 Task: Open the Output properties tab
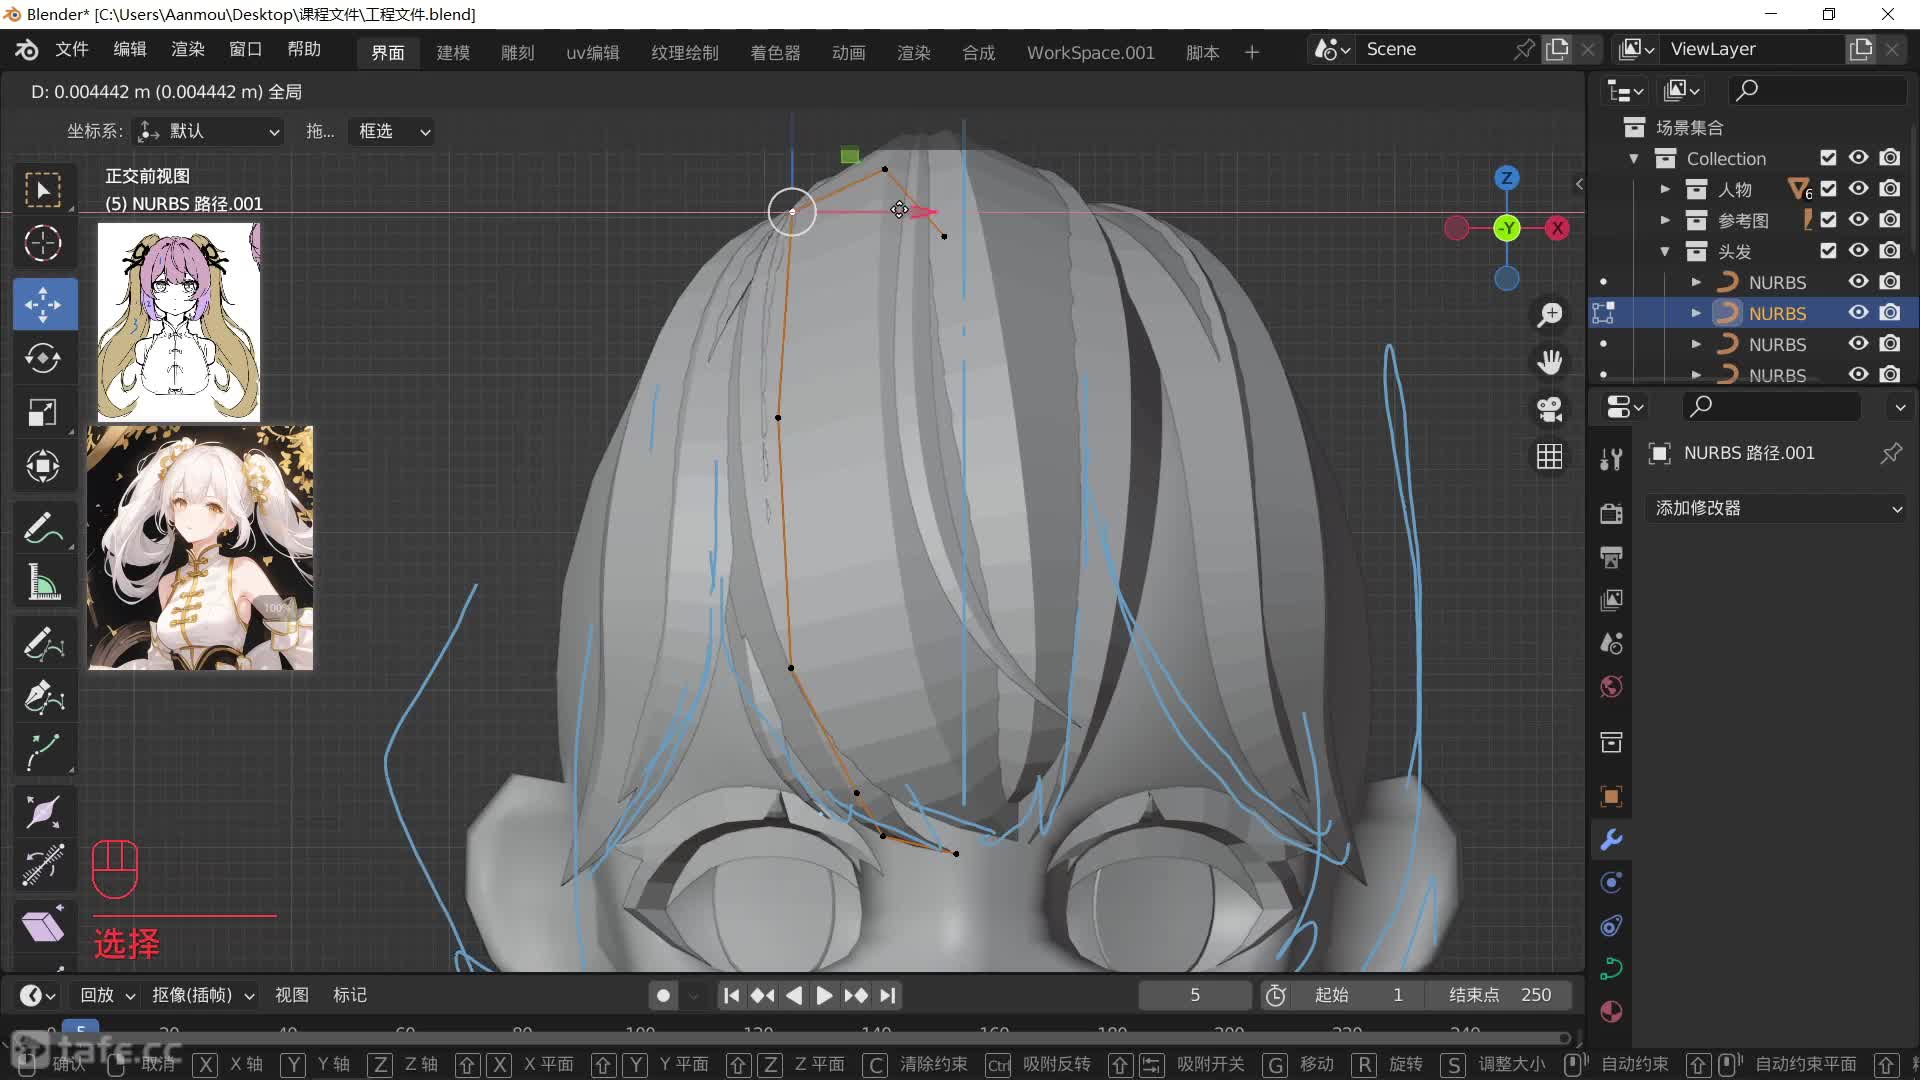[x=1611, y=557]
